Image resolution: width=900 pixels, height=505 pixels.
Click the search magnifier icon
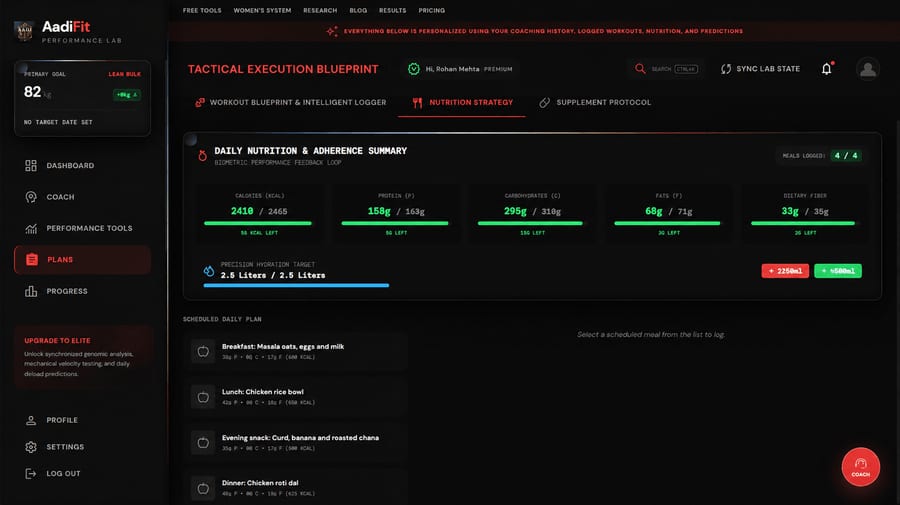[640, 69]
